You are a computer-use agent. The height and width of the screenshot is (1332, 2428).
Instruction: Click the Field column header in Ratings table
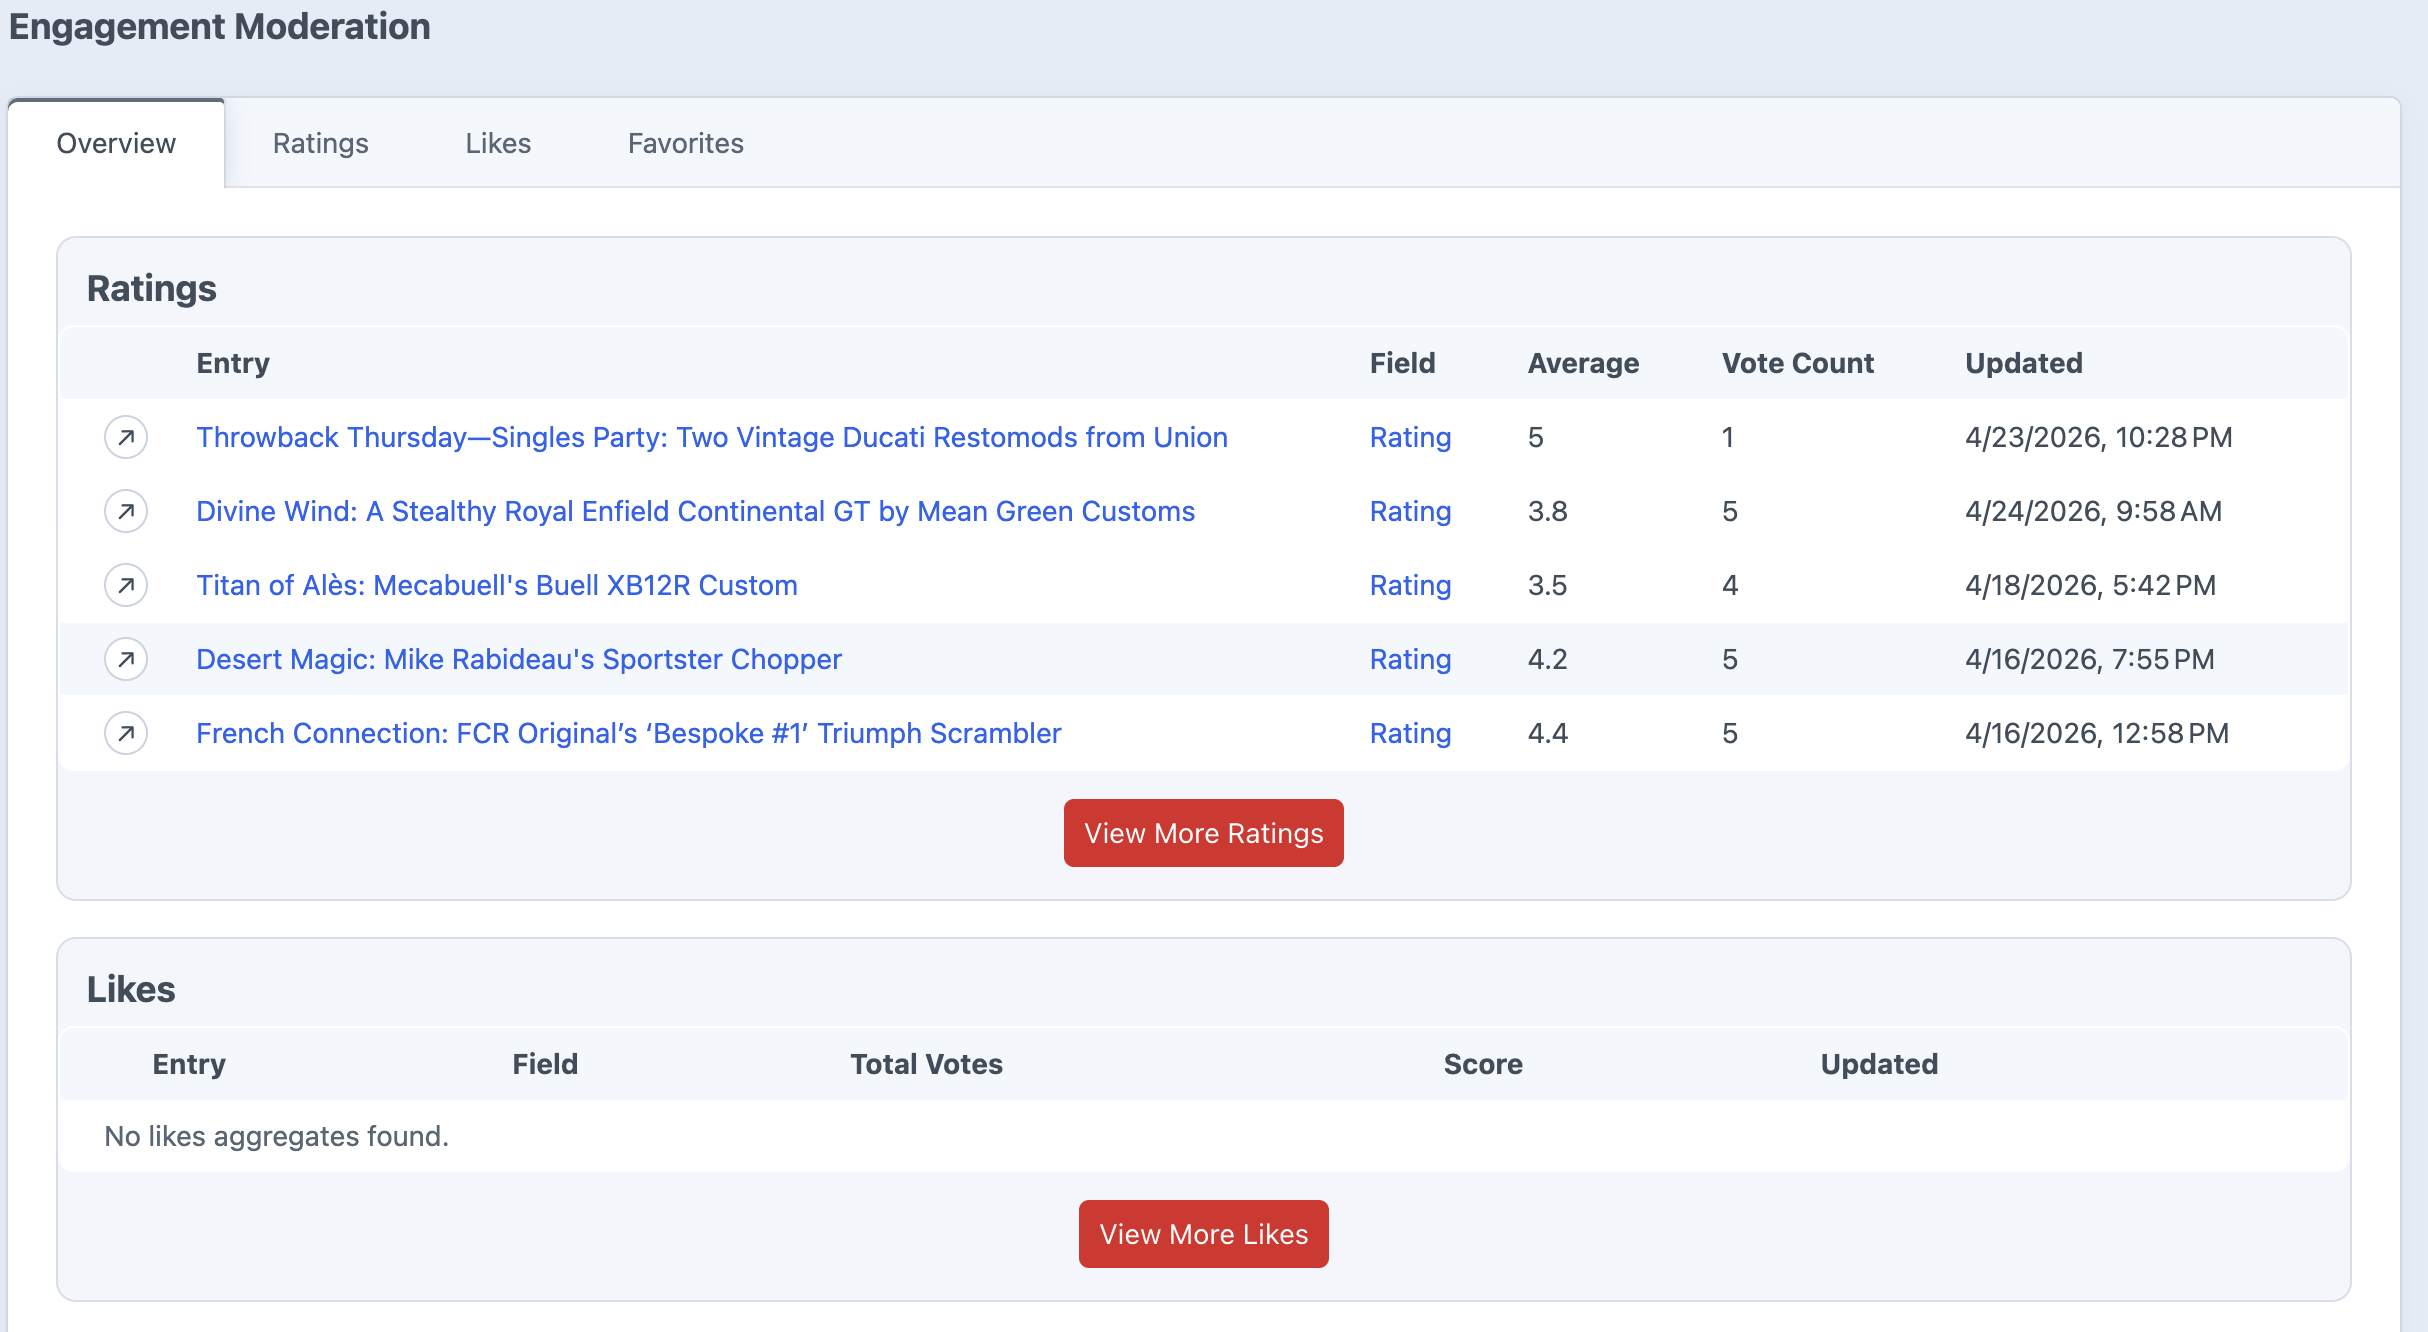[1403, 363]
